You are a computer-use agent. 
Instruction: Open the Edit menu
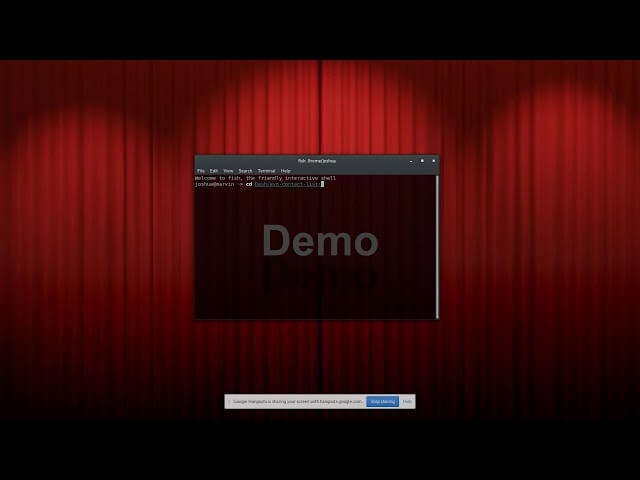(214, 171)
